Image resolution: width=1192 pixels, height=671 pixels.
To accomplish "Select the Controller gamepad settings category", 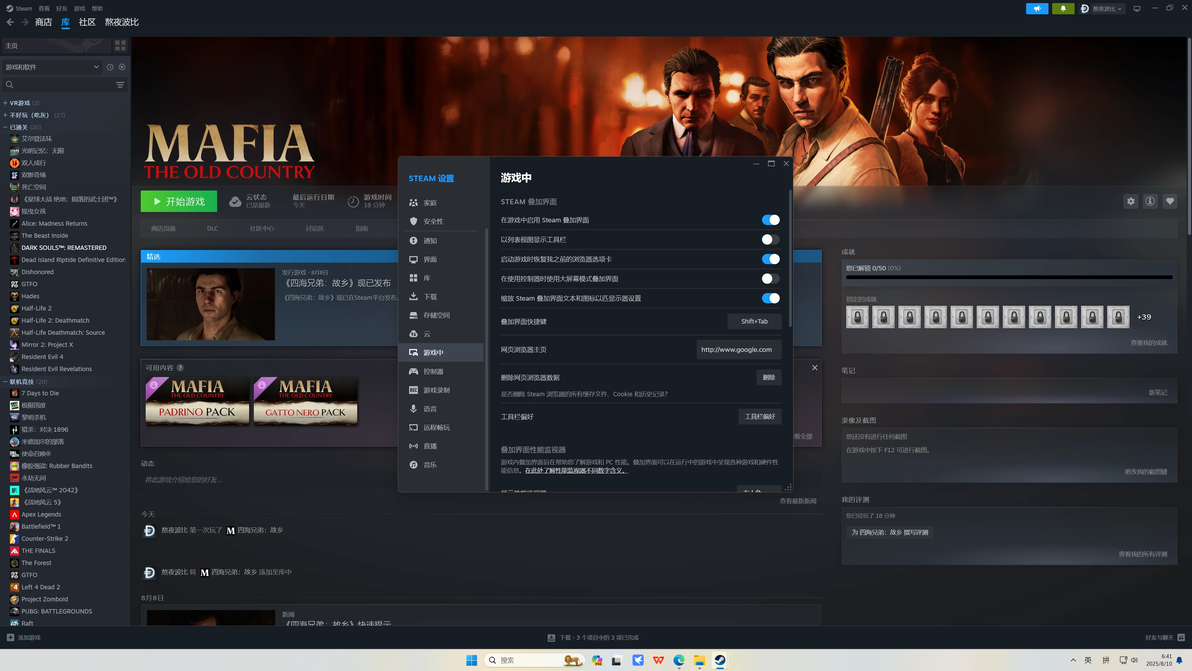I will (x=441, y=372).
